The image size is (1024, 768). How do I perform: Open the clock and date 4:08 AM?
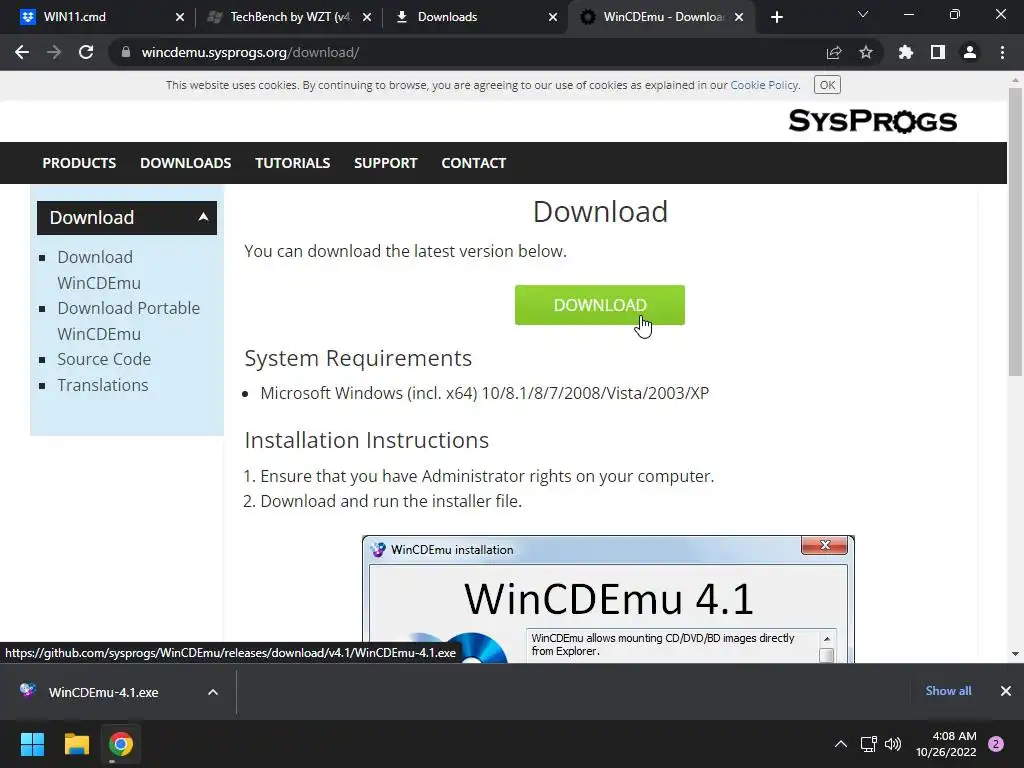[946, 744]
